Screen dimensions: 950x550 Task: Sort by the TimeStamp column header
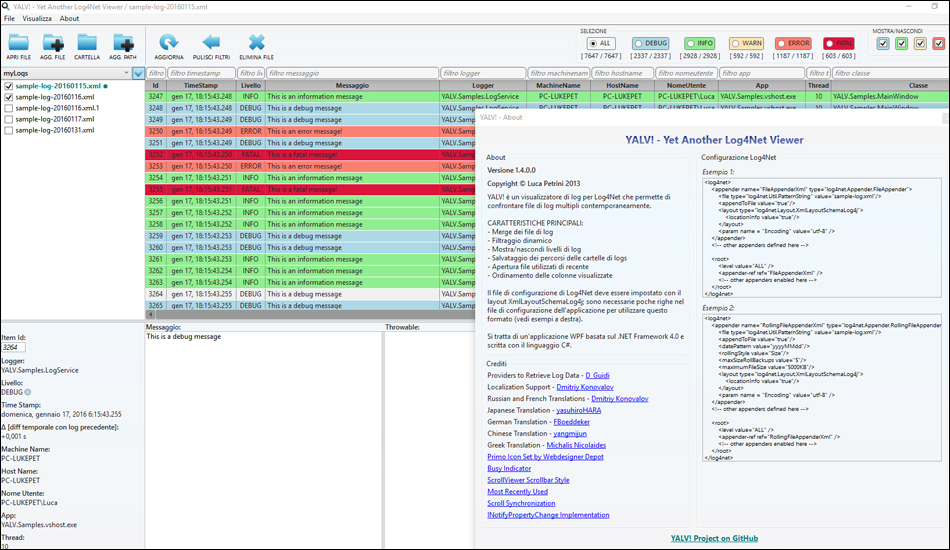(201, 85)
